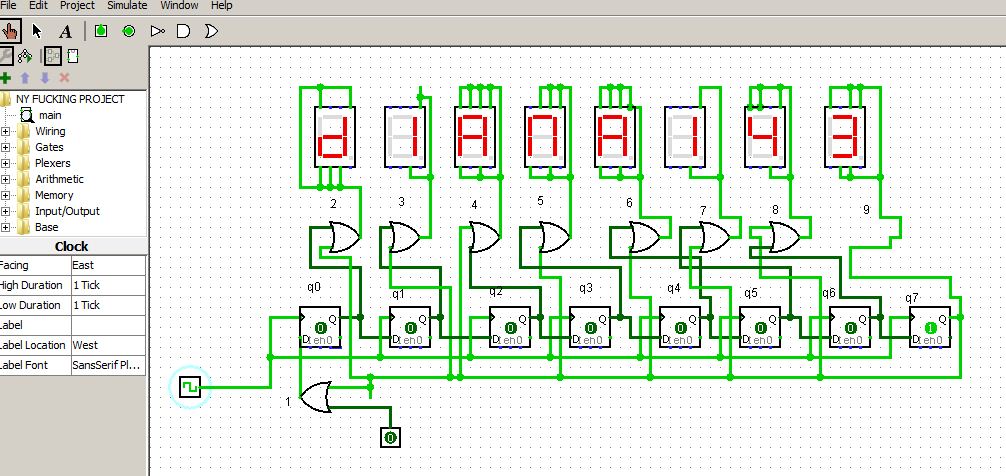Expand the Wiring library folder

[x=5, y=131]
